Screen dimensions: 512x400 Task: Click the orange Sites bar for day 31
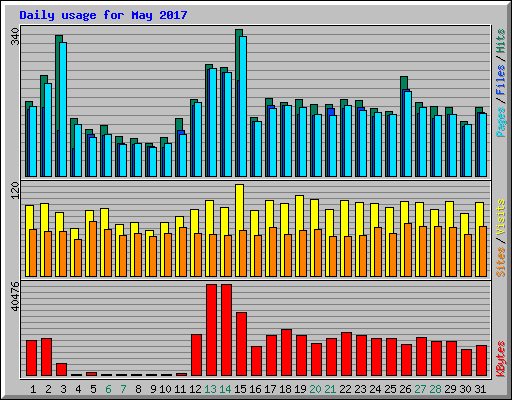point(483,251)
